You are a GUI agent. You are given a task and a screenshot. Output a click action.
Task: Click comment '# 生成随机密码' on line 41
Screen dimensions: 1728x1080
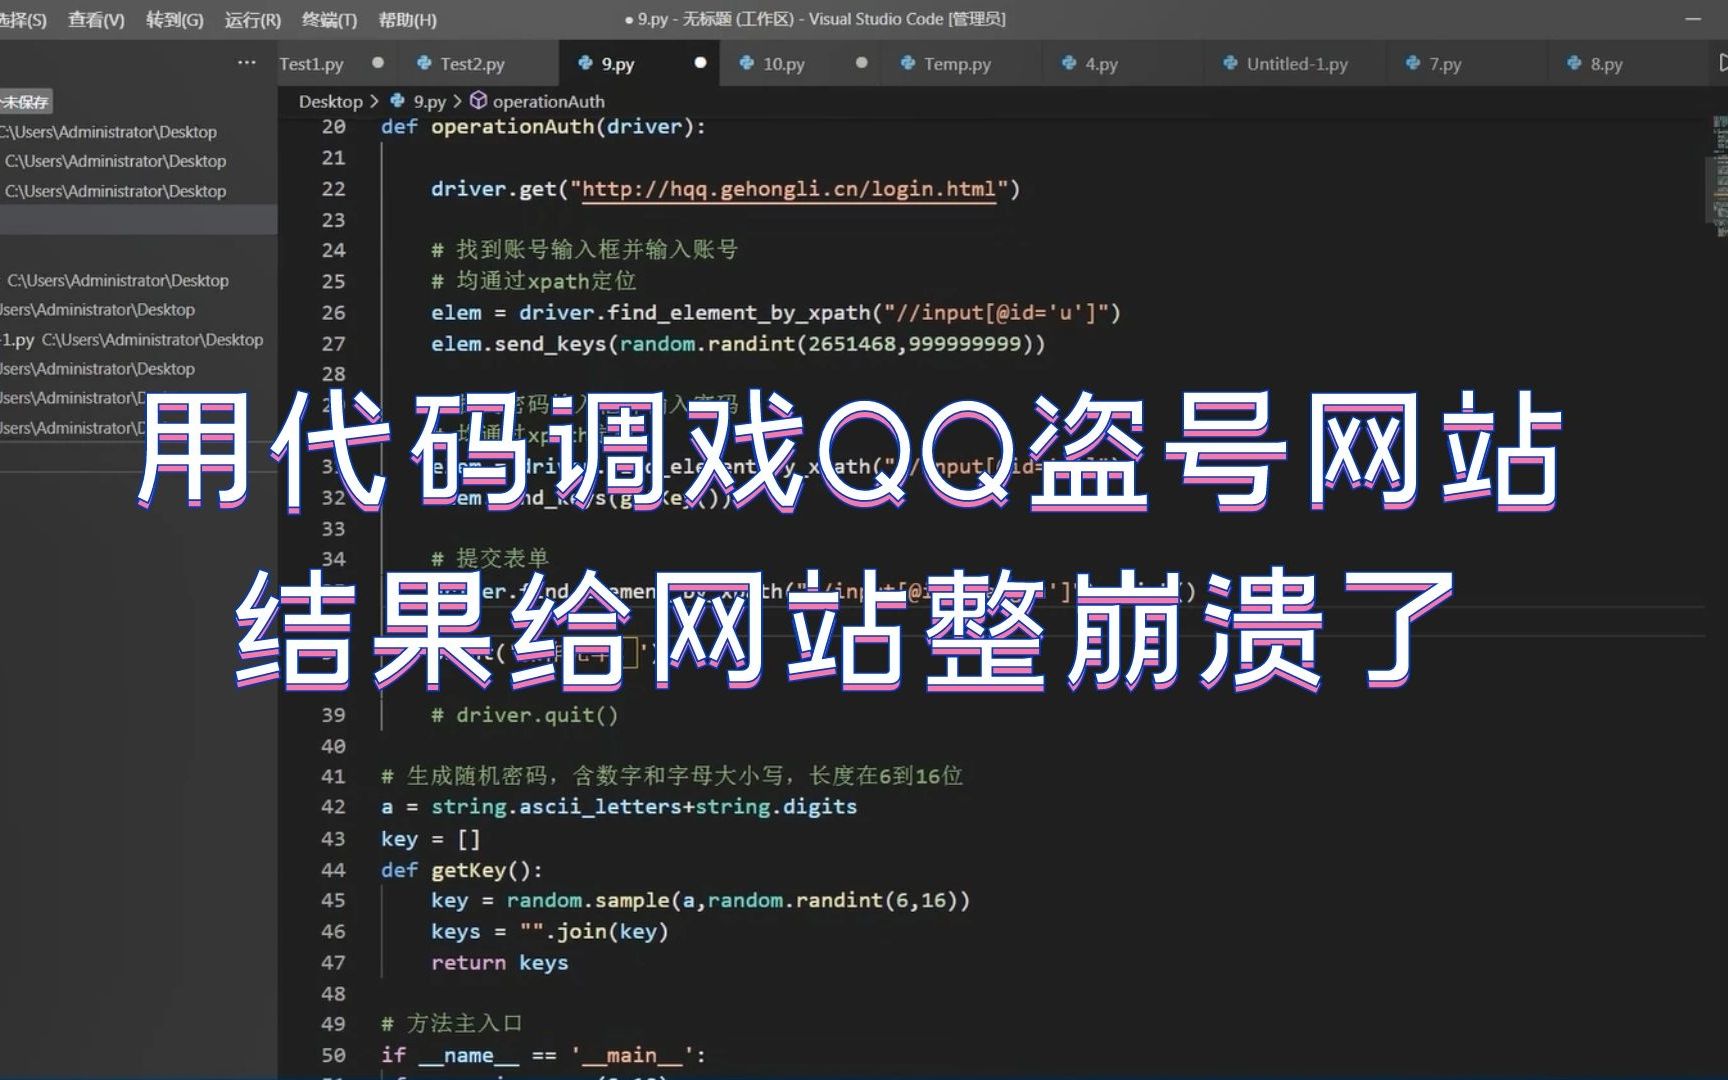click(671, 775)
